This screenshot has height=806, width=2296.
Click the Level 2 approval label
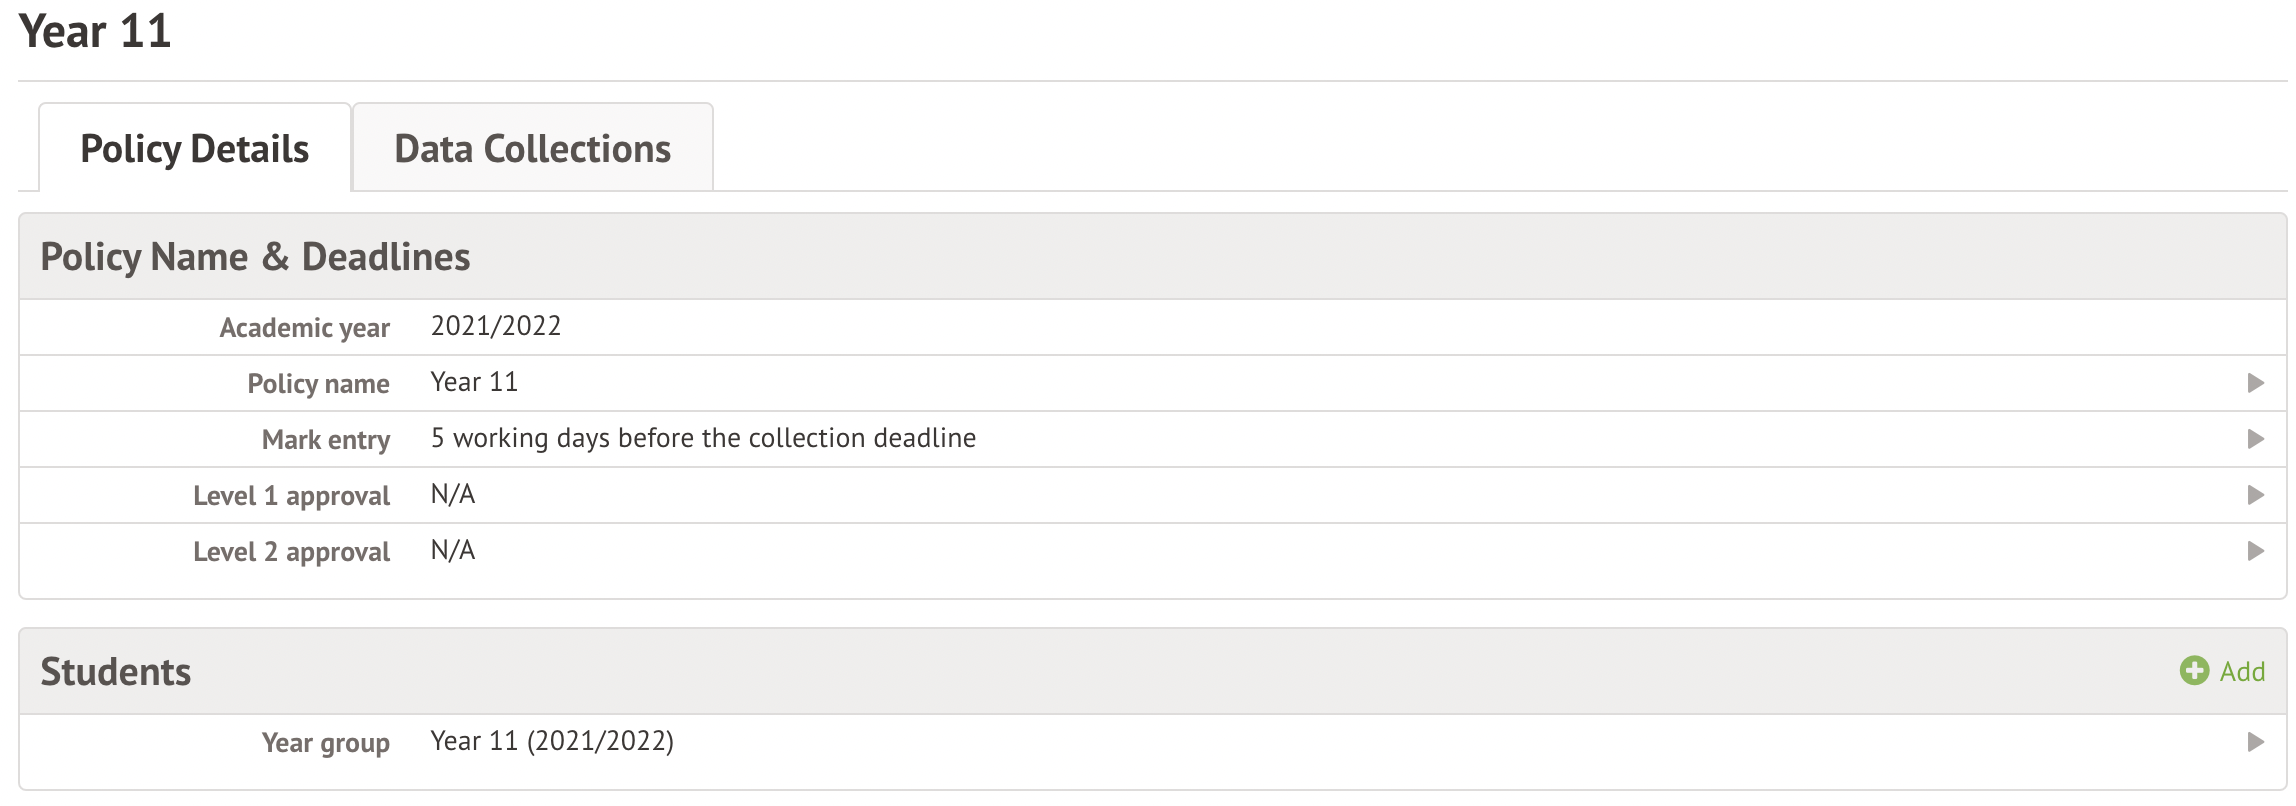[x=291, y=552]
